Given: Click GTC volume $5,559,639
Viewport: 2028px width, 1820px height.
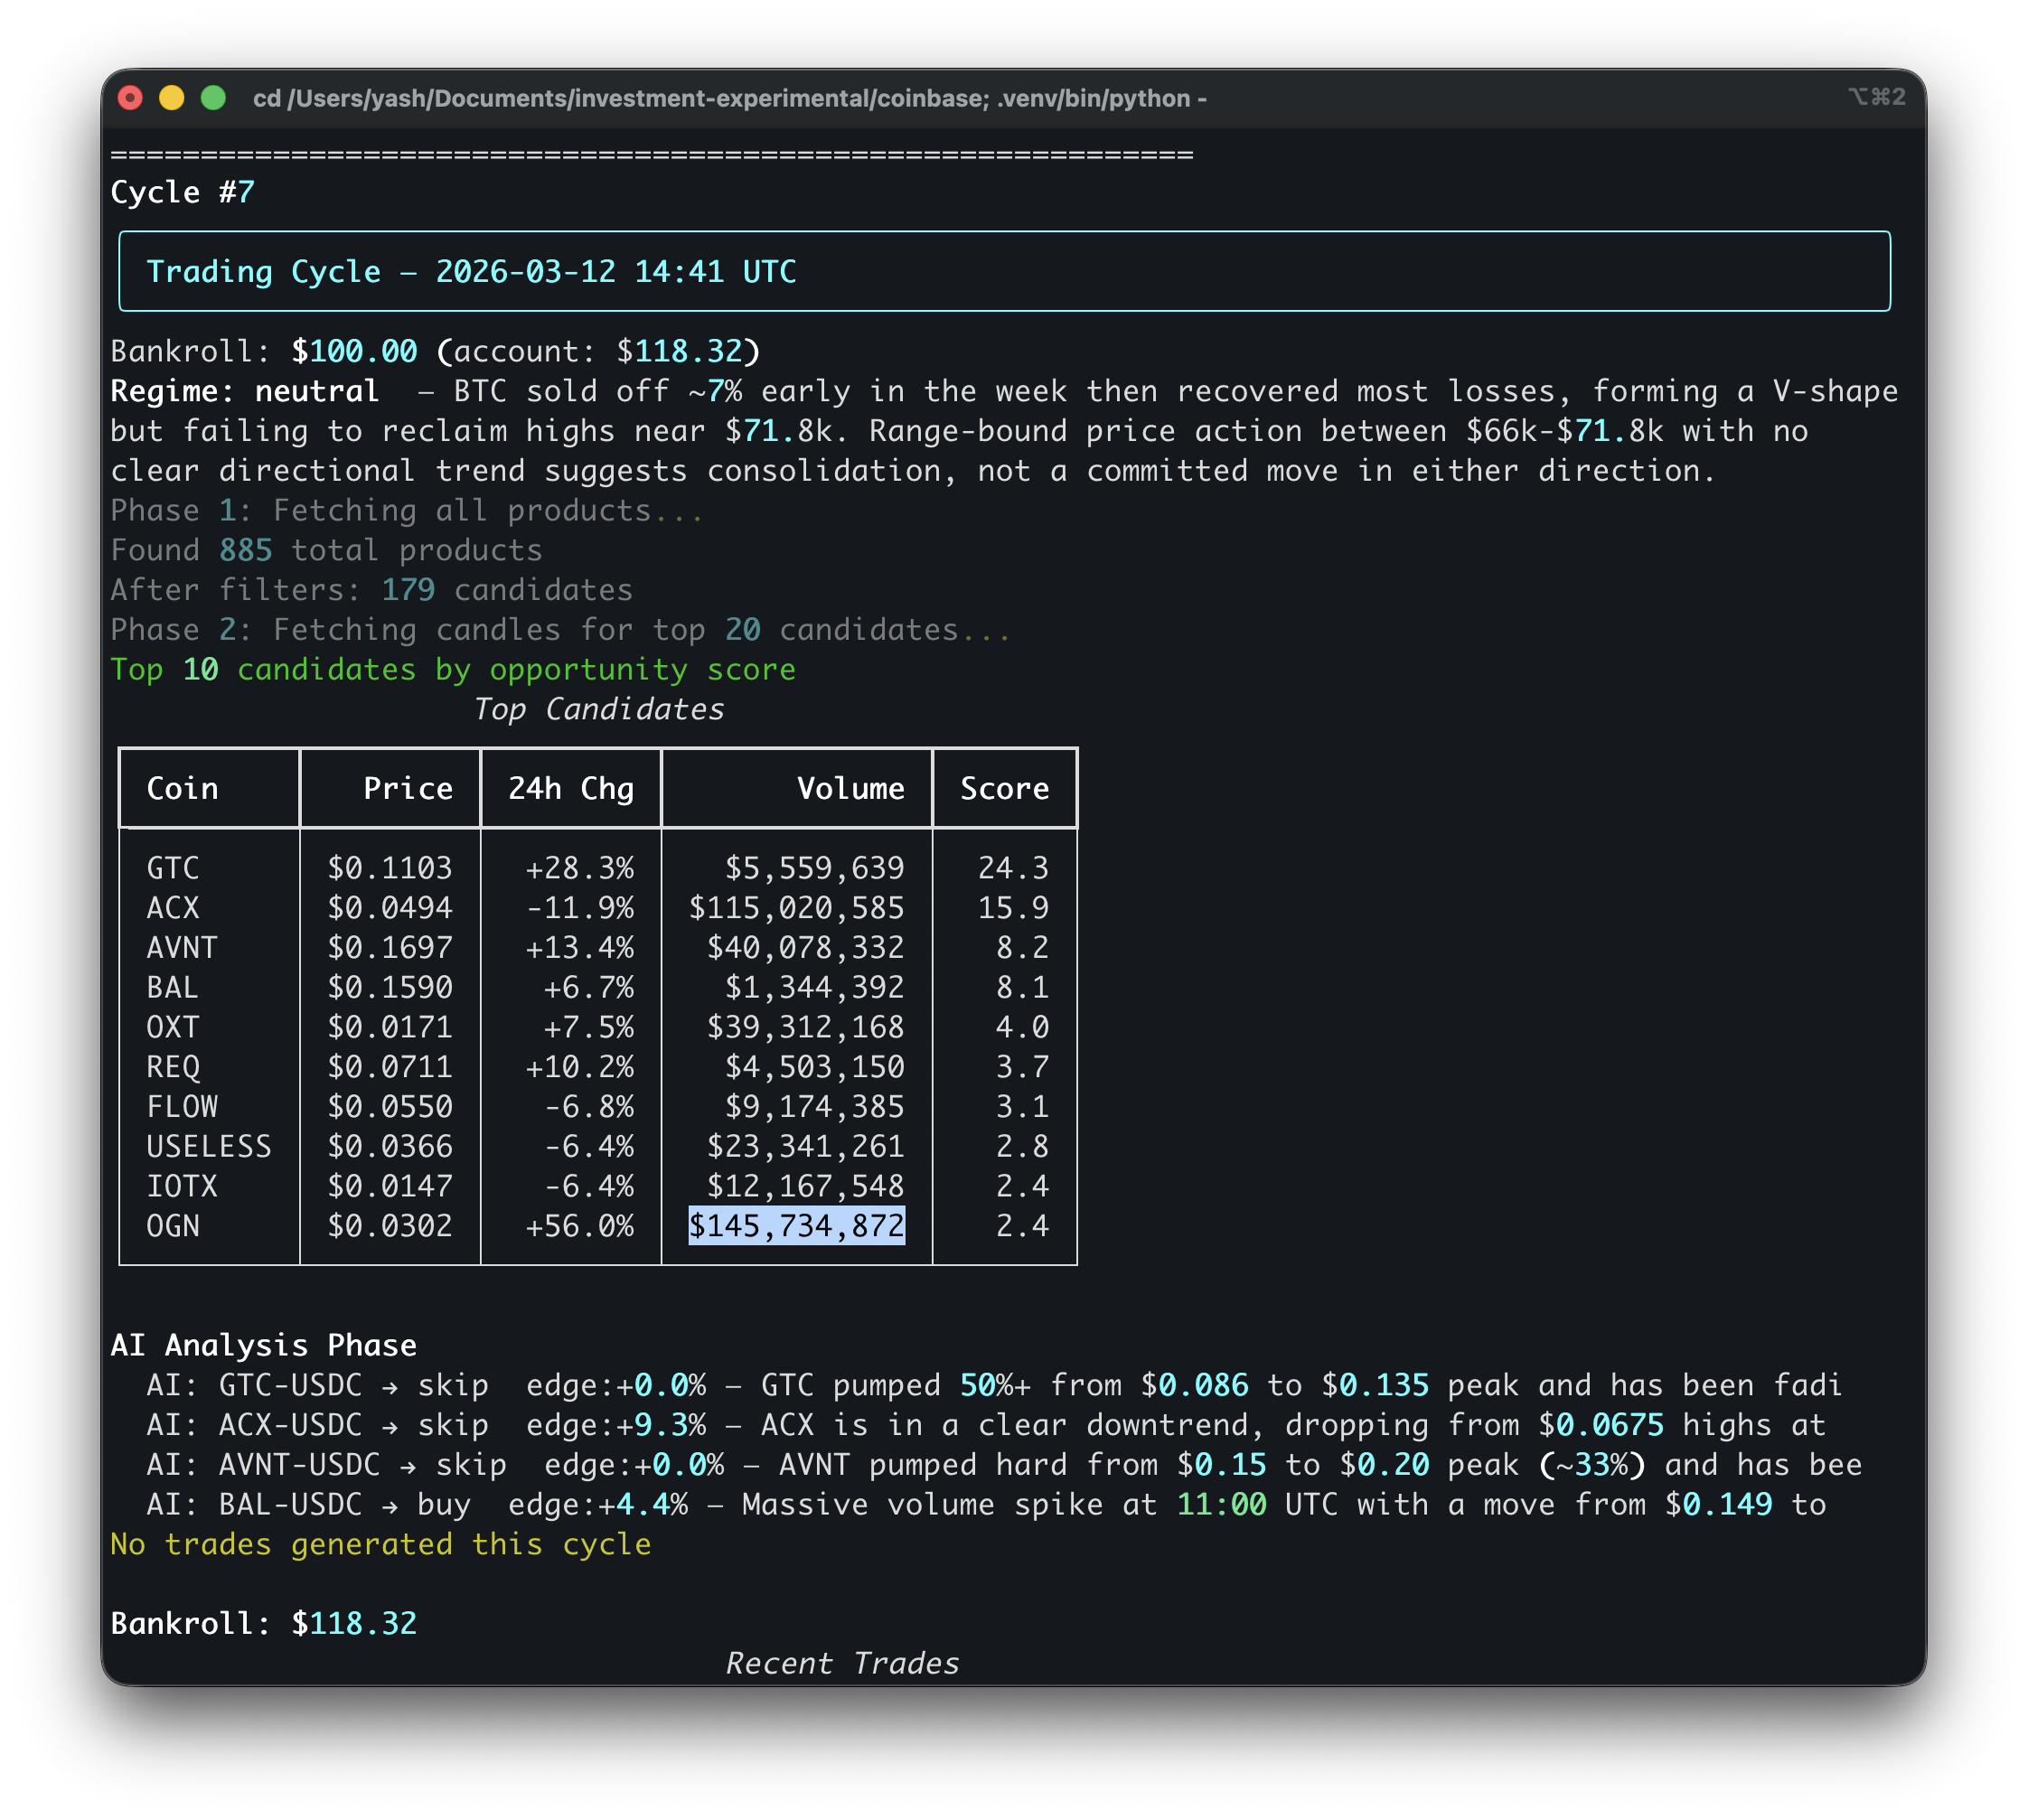Looking at the screenshot, I should click(x=815, y=868).
